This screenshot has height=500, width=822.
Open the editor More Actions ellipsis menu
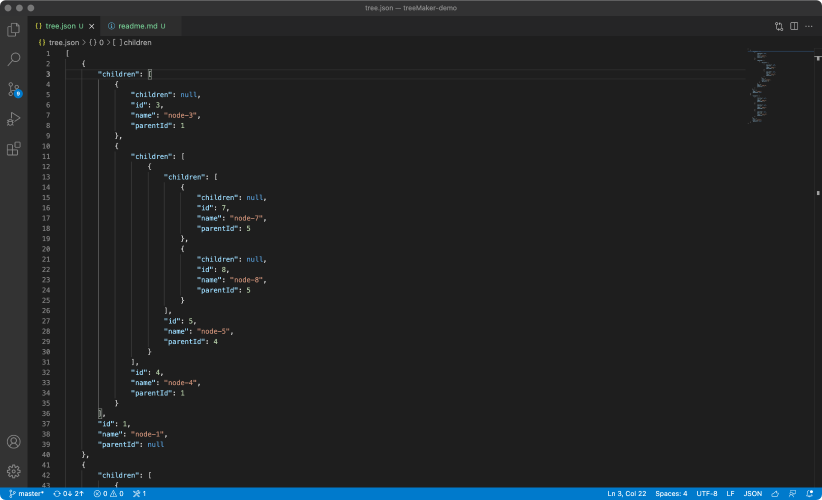809,26
